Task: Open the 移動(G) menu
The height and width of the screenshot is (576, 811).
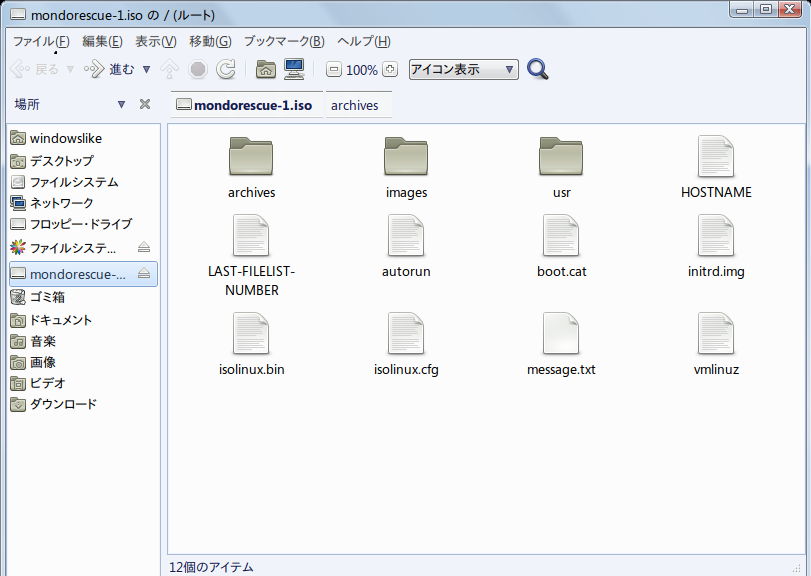Action: point(210,41)
